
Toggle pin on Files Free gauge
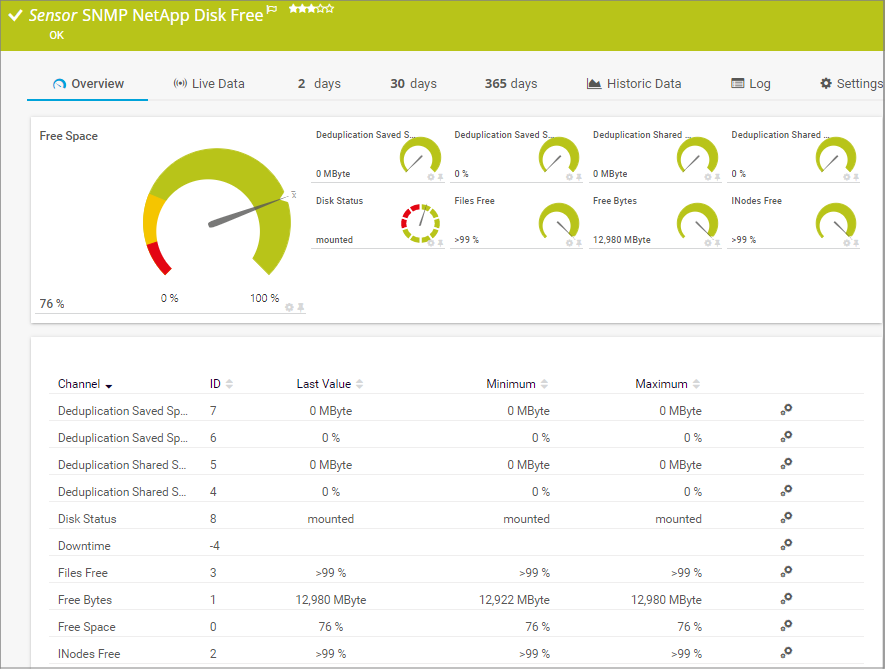(579, 243)
